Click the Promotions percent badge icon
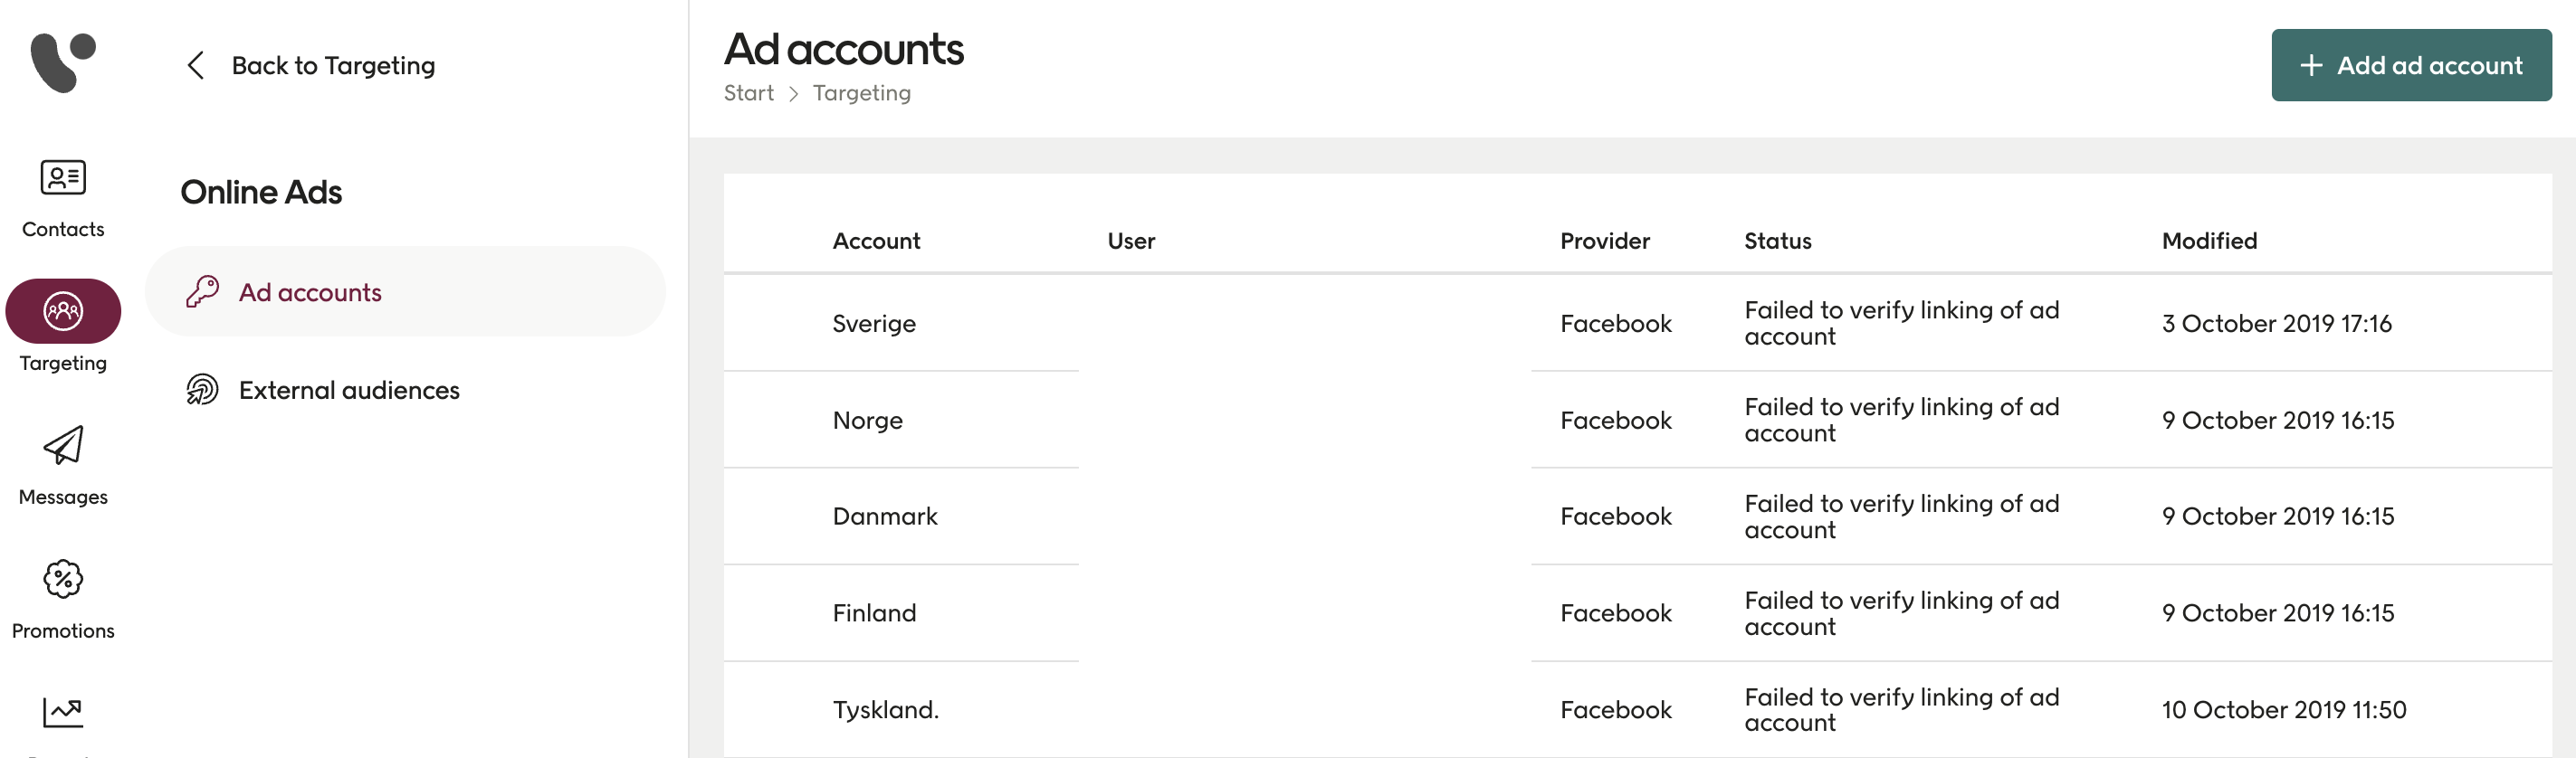This screenshot has height=758, width=2576. point(62,580)
